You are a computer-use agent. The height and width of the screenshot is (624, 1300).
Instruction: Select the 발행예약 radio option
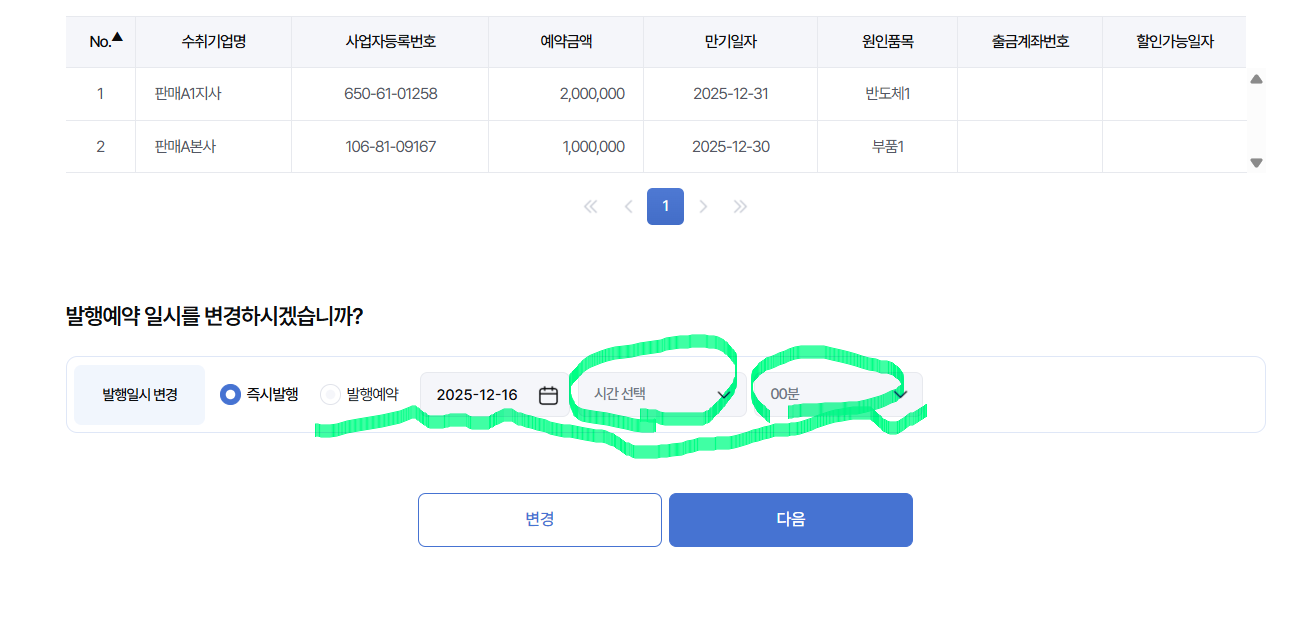pos(330,394)
